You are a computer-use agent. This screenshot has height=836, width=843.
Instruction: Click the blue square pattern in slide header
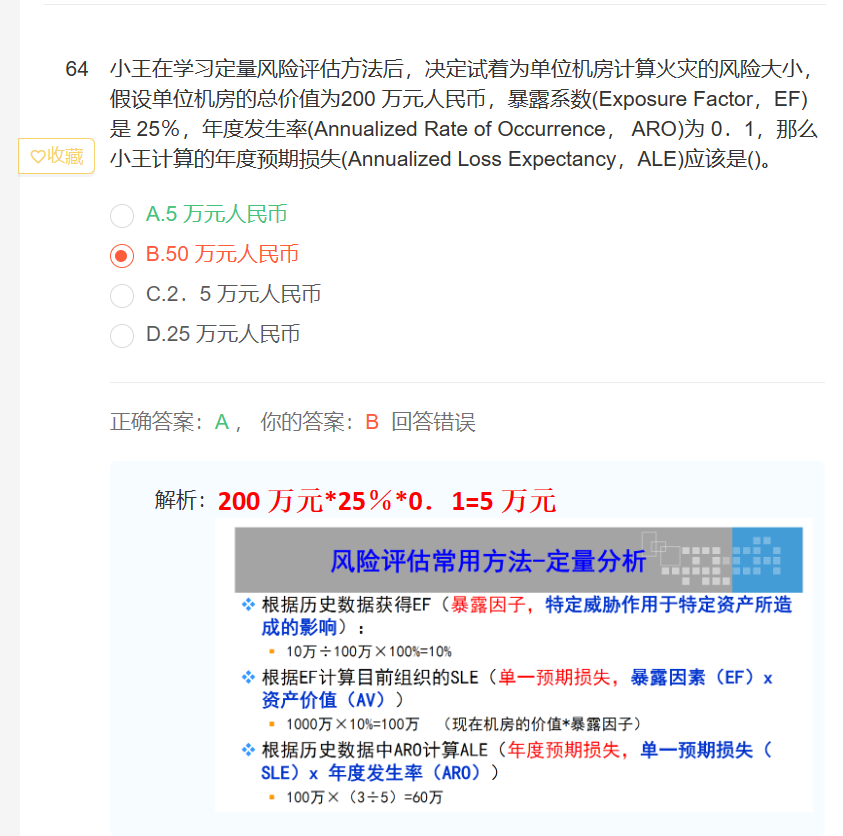click(766, 559)
